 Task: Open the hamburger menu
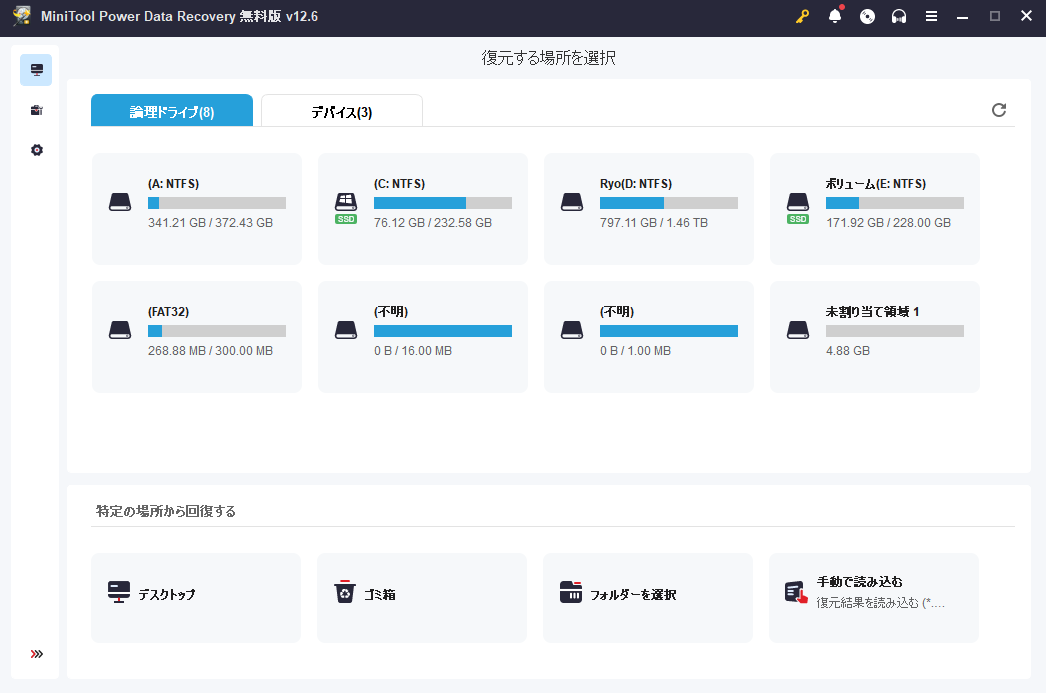[931, 15]
